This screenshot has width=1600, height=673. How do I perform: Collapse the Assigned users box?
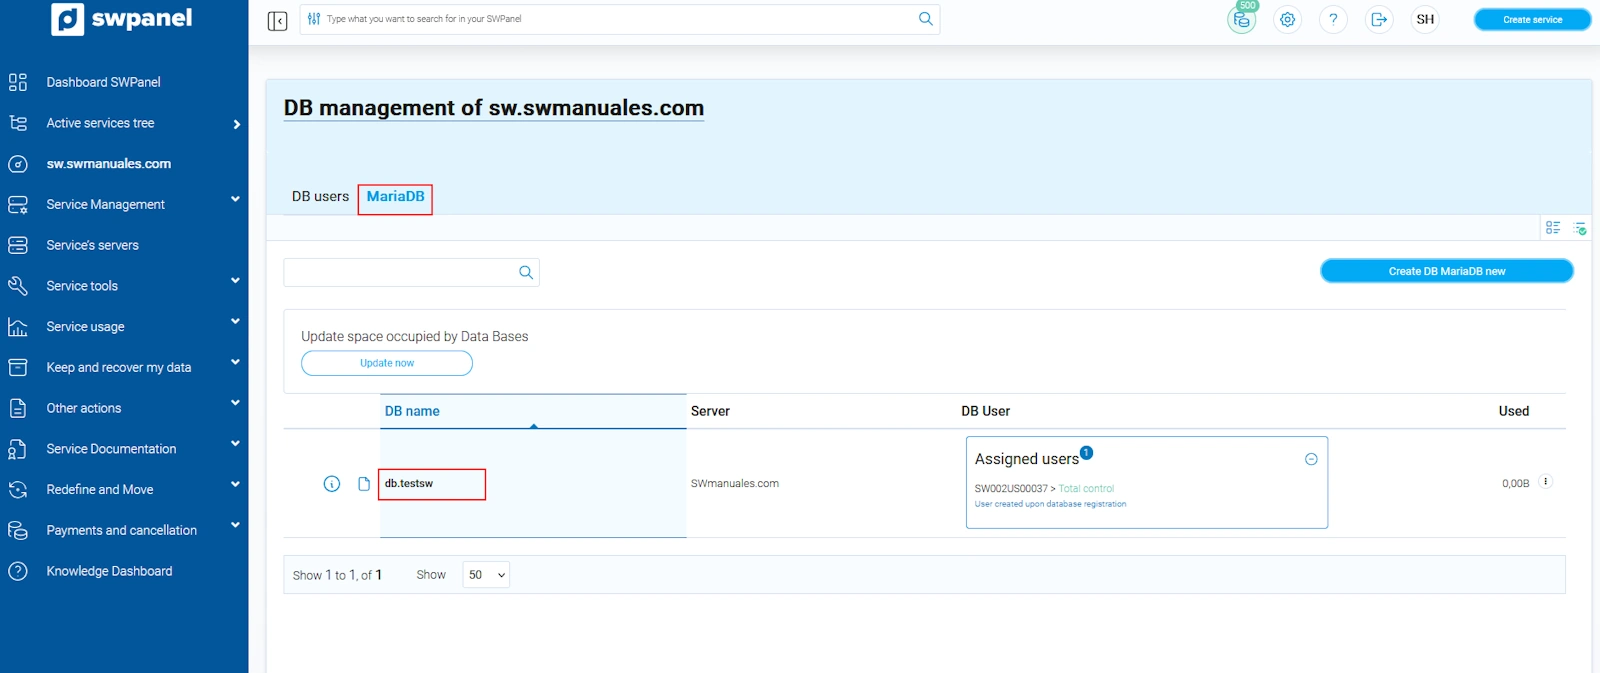(1311, 459)
